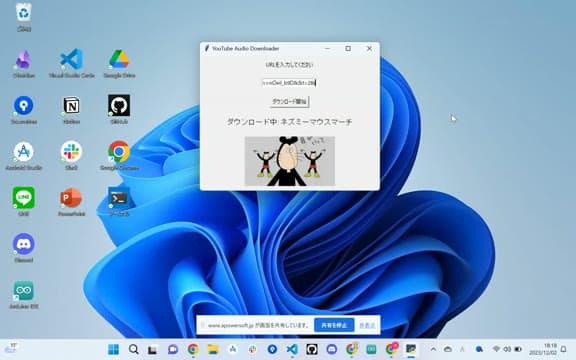Click the 非表示 link on sharing bar
Screen dimensions: 576x360
367,325
